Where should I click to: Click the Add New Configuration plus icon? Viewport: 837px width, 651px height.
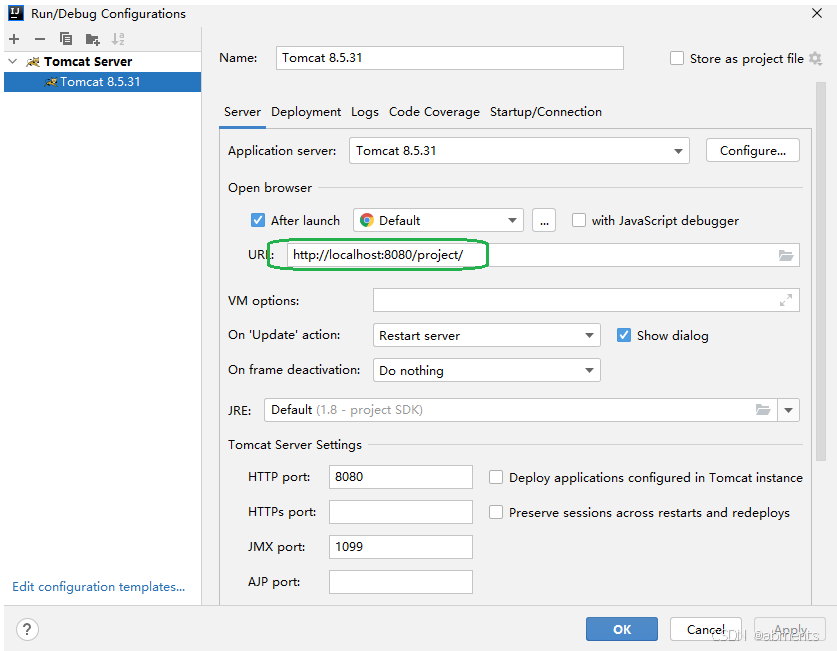pyautogui.click(x=14, y=39)
